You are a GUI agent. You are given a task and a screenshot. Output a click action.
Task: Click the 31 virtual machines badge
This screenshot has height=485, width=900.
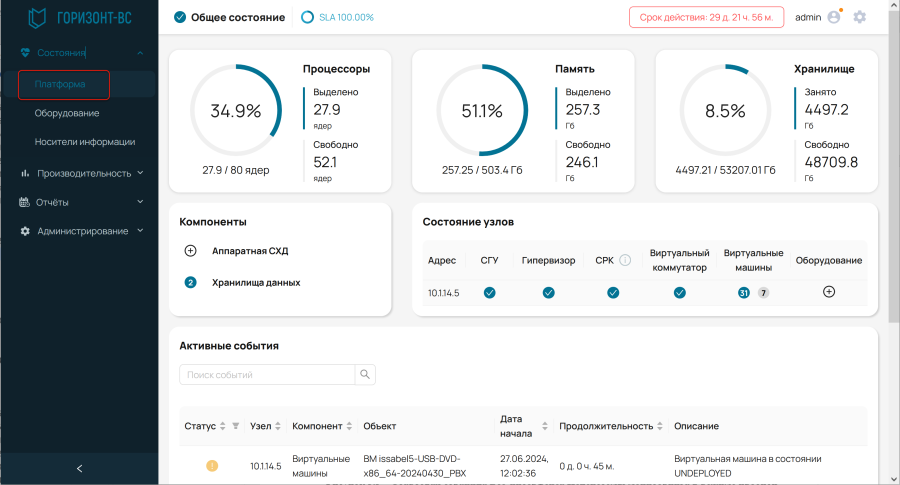pos(743,293)
